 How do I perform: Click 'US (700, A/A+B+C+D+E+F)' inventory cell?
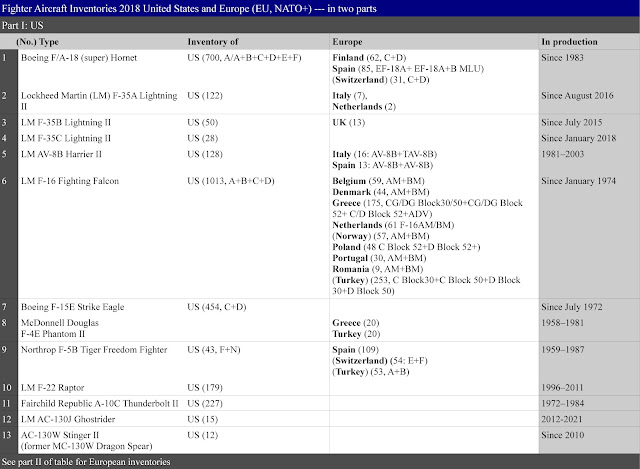click(x=244, y=58)
